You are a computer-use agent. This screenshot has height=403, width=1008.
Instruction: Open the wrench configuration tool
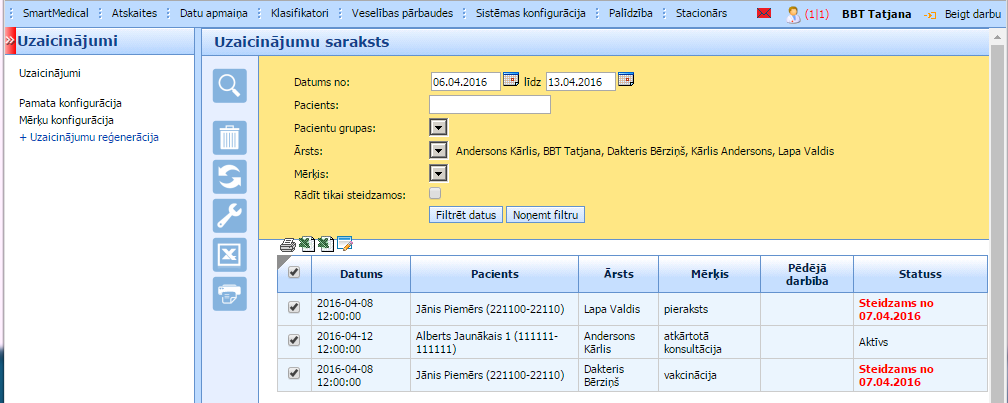tap(229, 215)
